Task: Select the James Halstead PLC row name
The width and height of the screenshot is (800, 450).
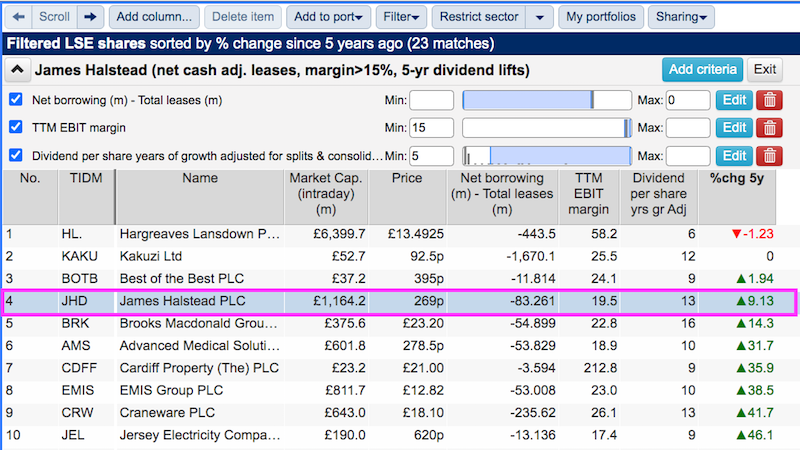Action: (183, 301)
